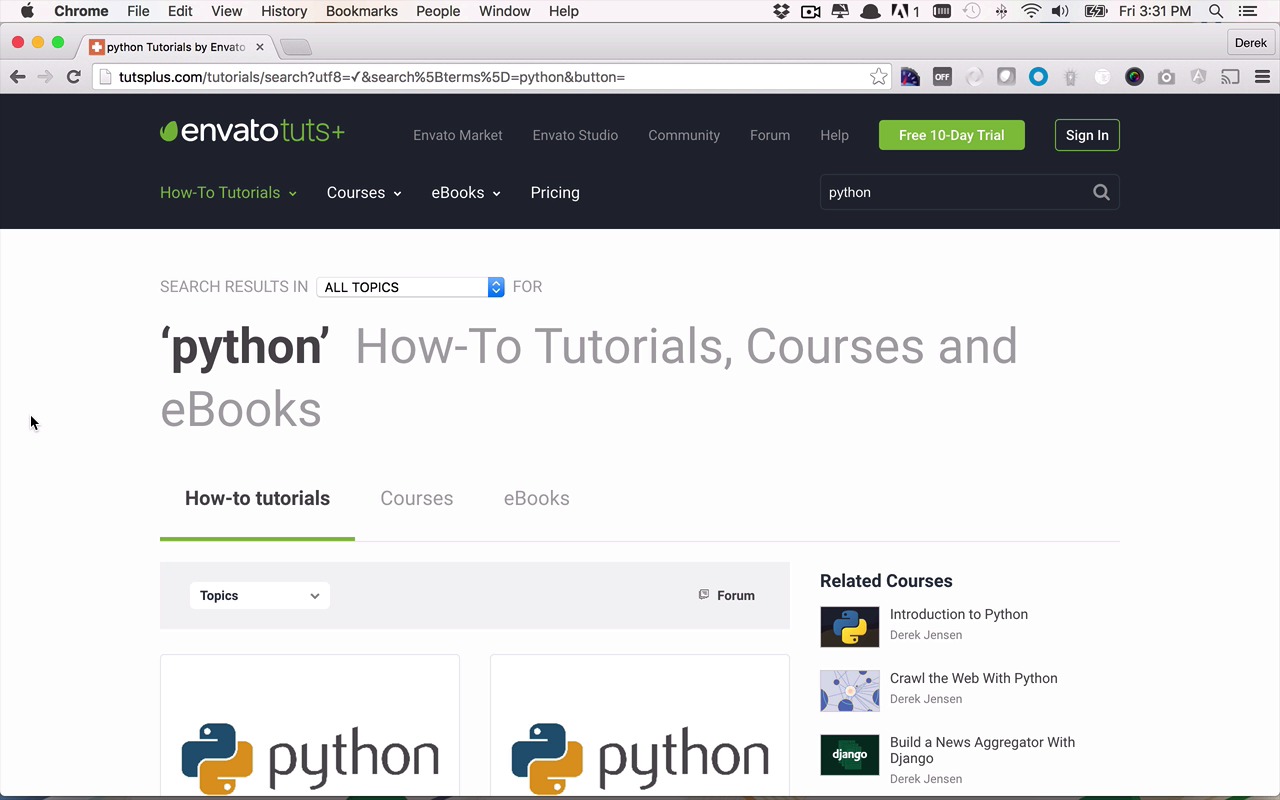Open the Envato Studio link

pos(575,135)
